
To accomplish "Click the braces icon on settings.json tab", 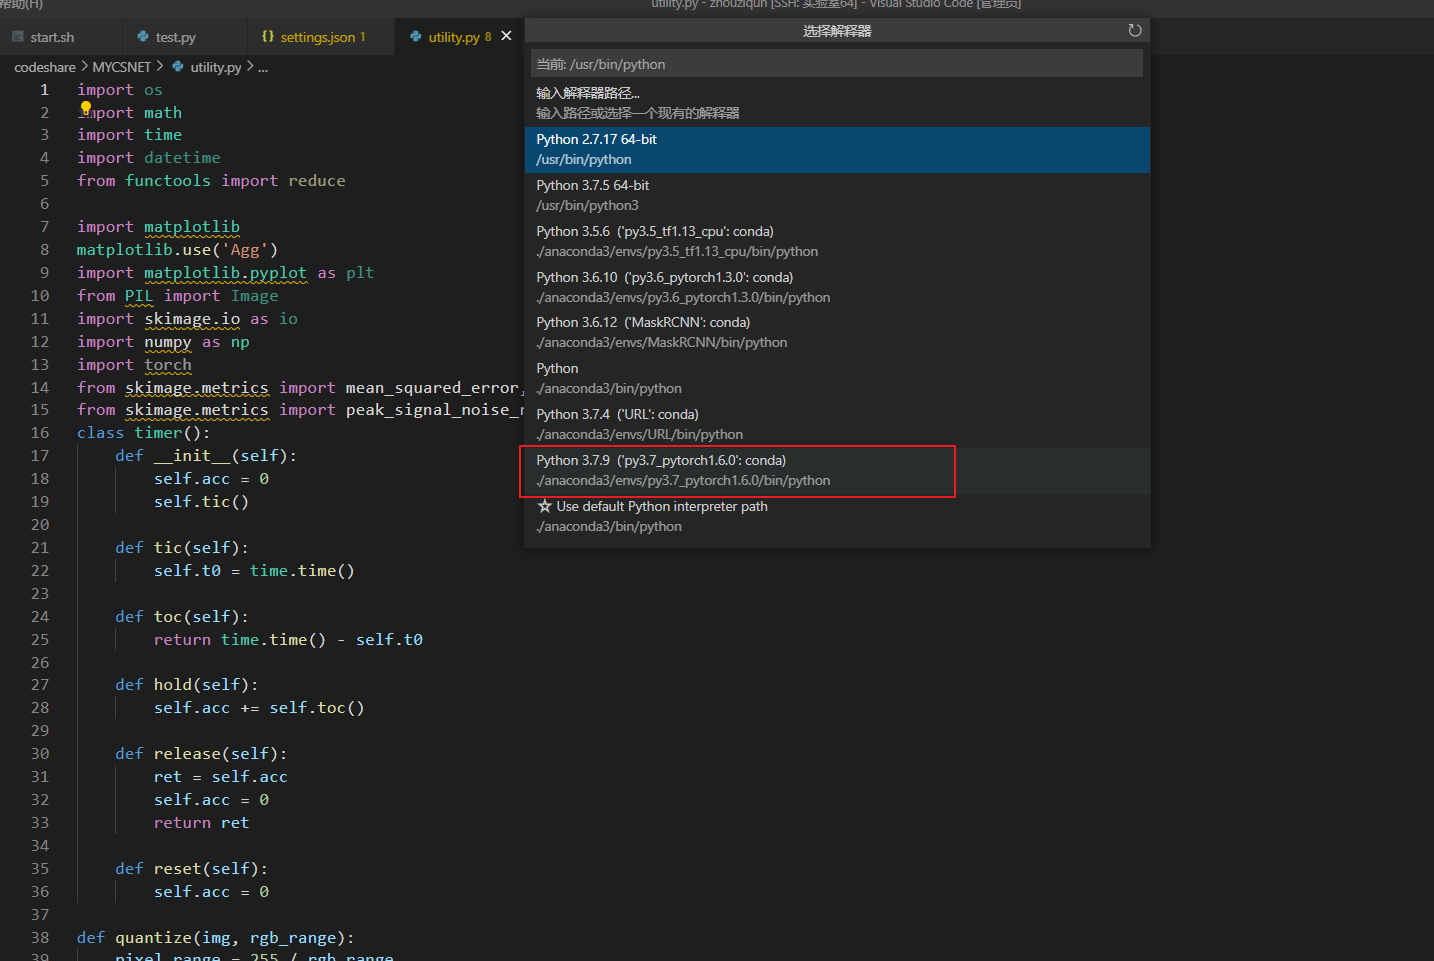I will pos(268,36).
